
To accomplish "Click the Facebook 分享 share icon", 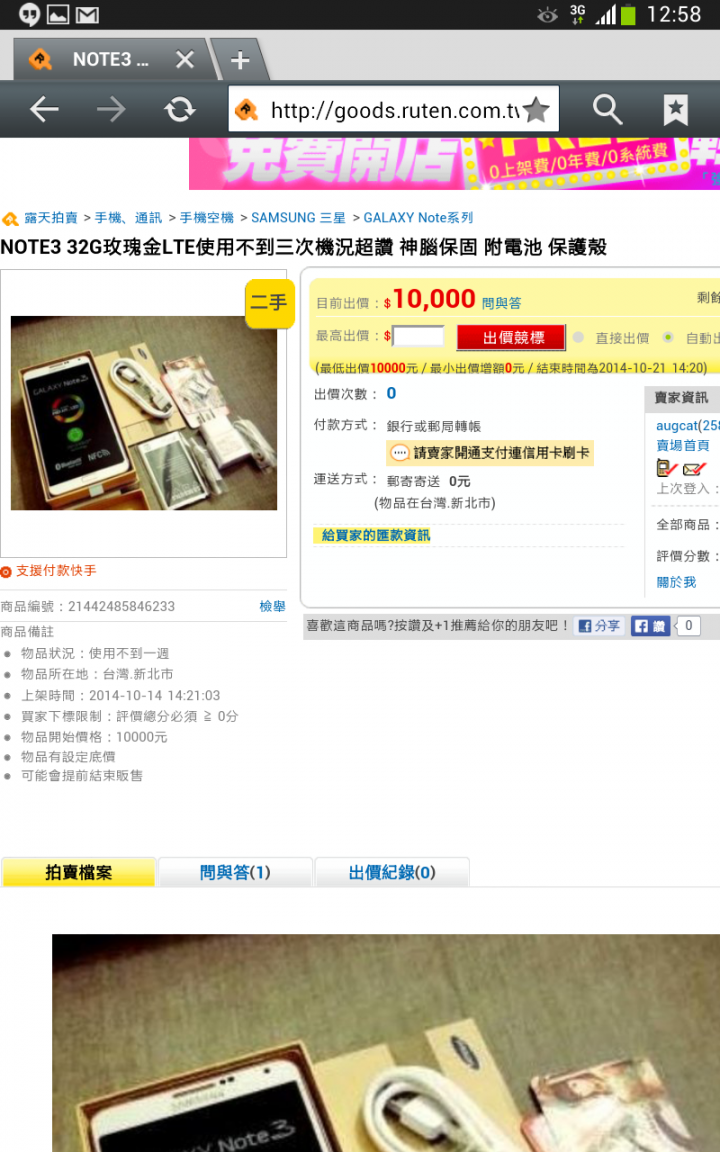I will pos(599,626).
